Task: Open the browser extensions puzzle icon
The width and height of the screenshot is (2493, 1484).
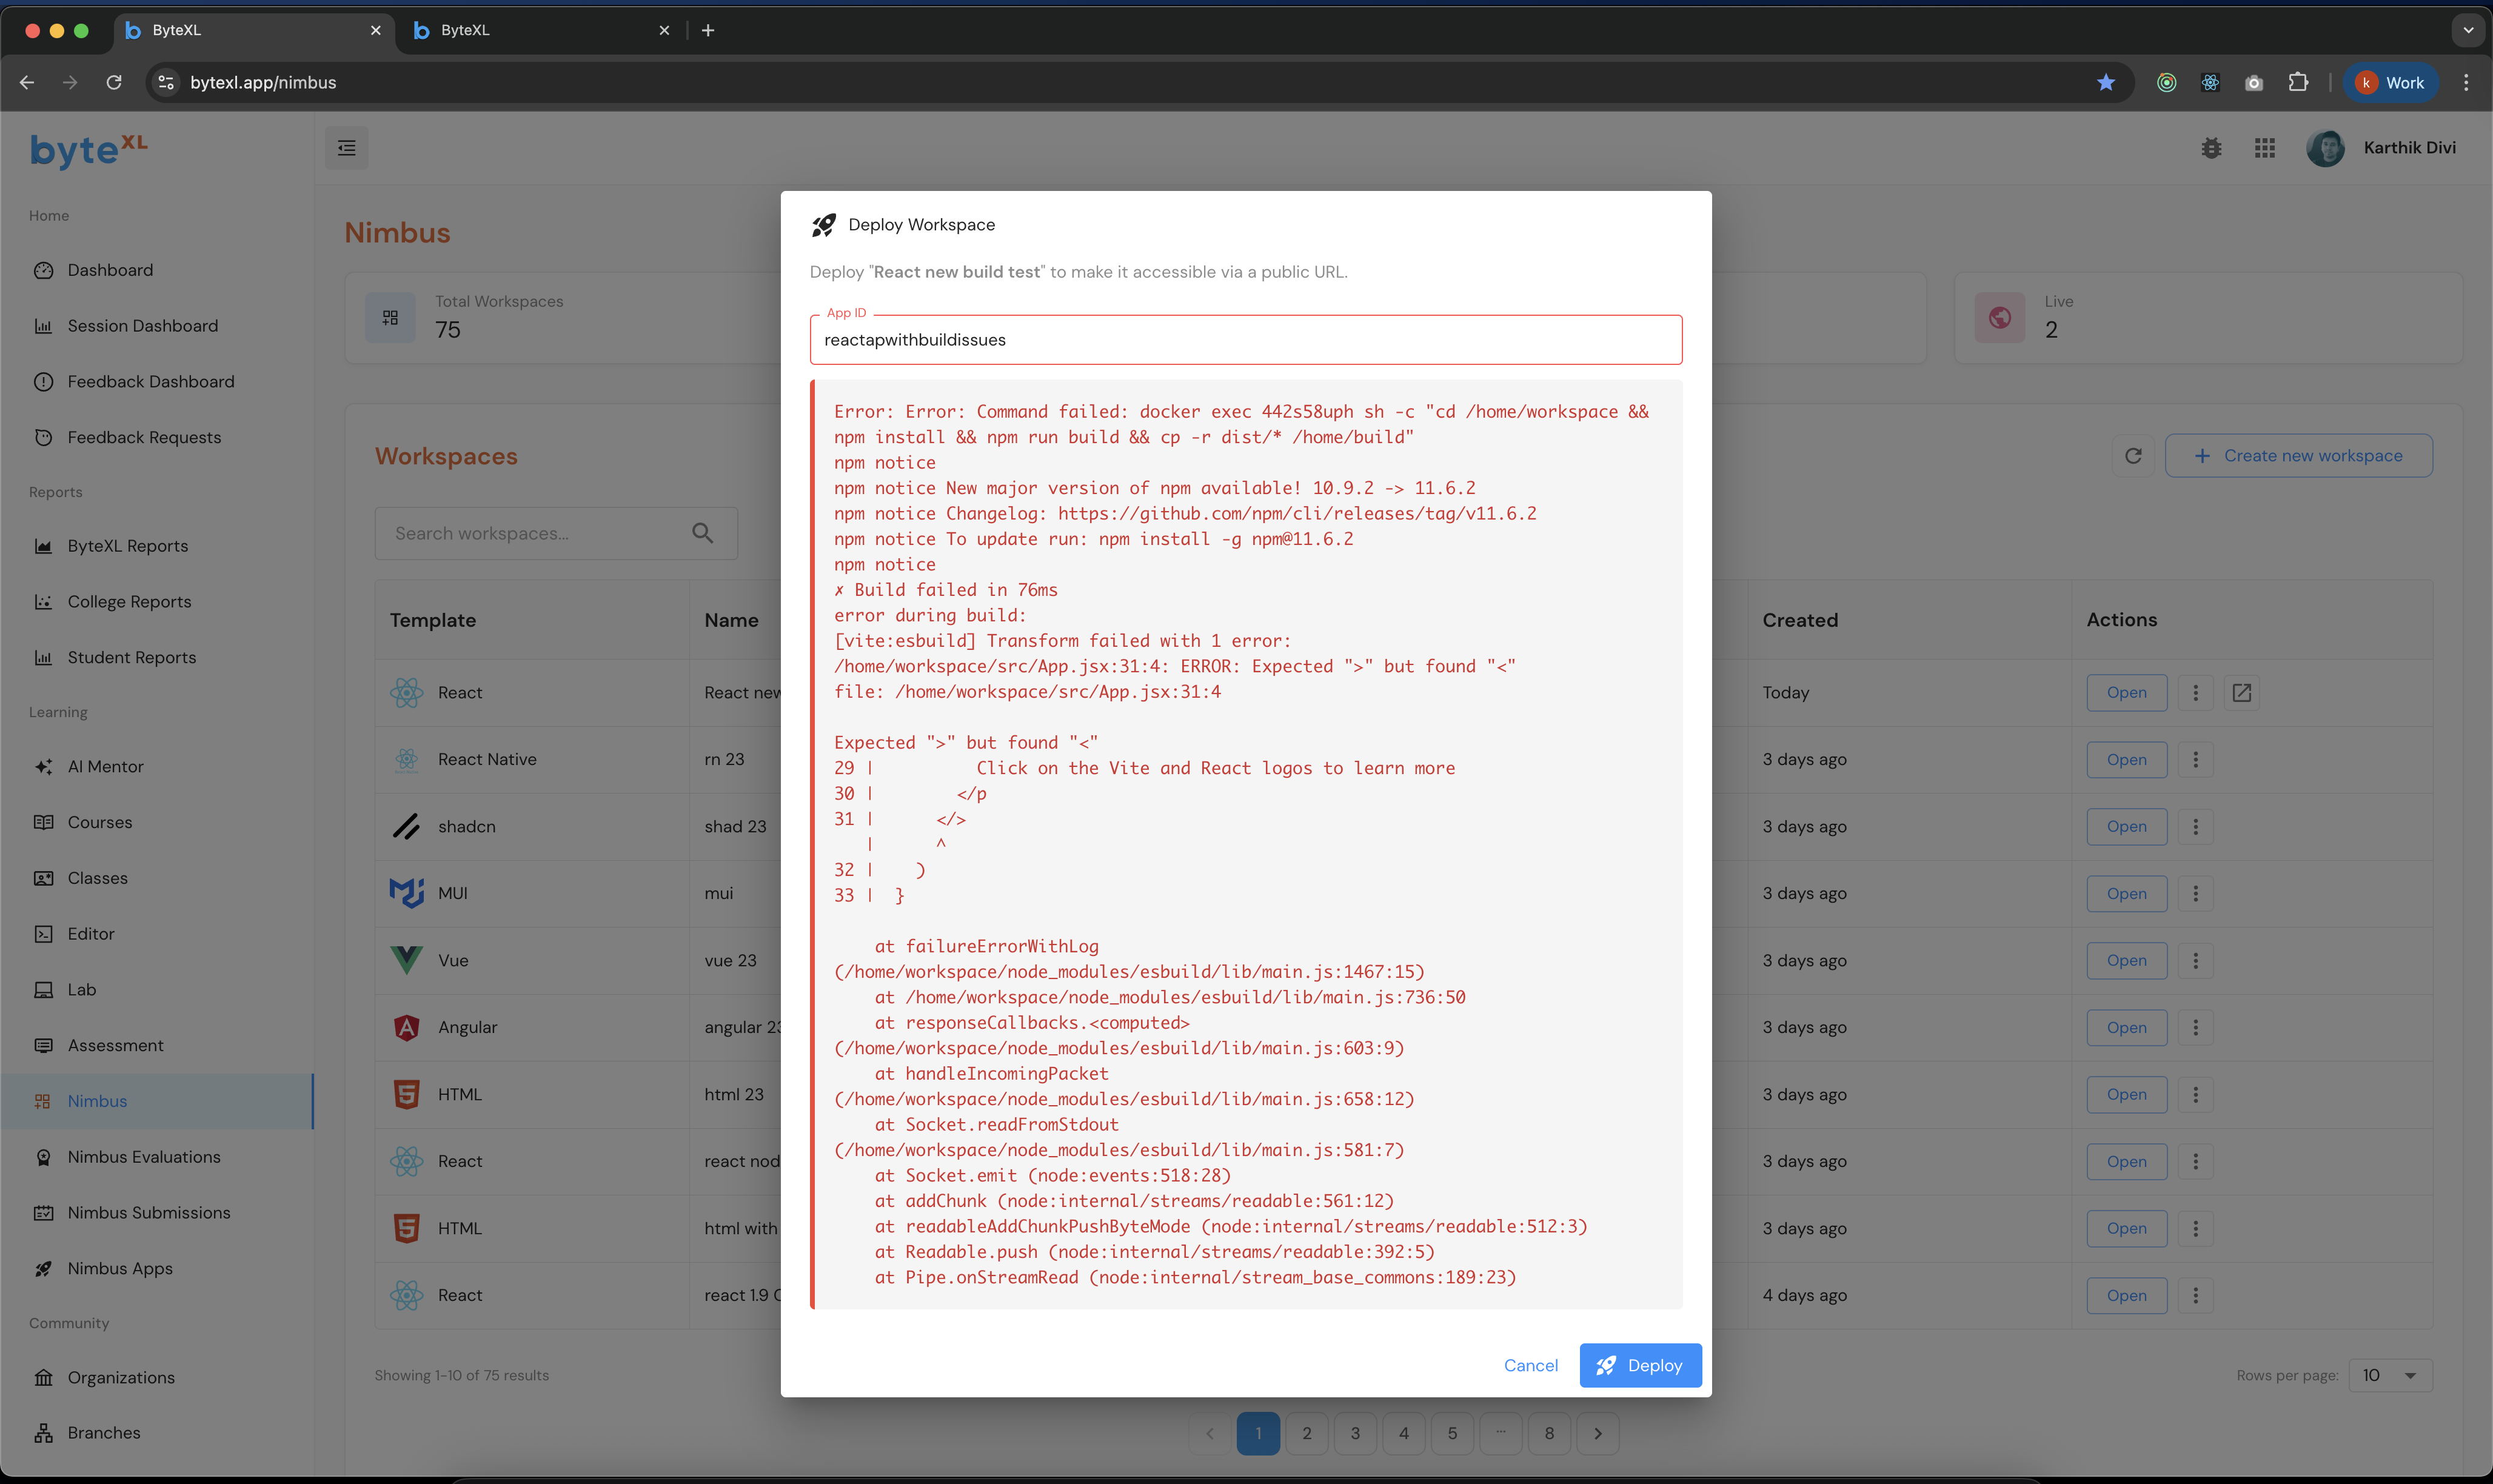Action: [2298, 83]
